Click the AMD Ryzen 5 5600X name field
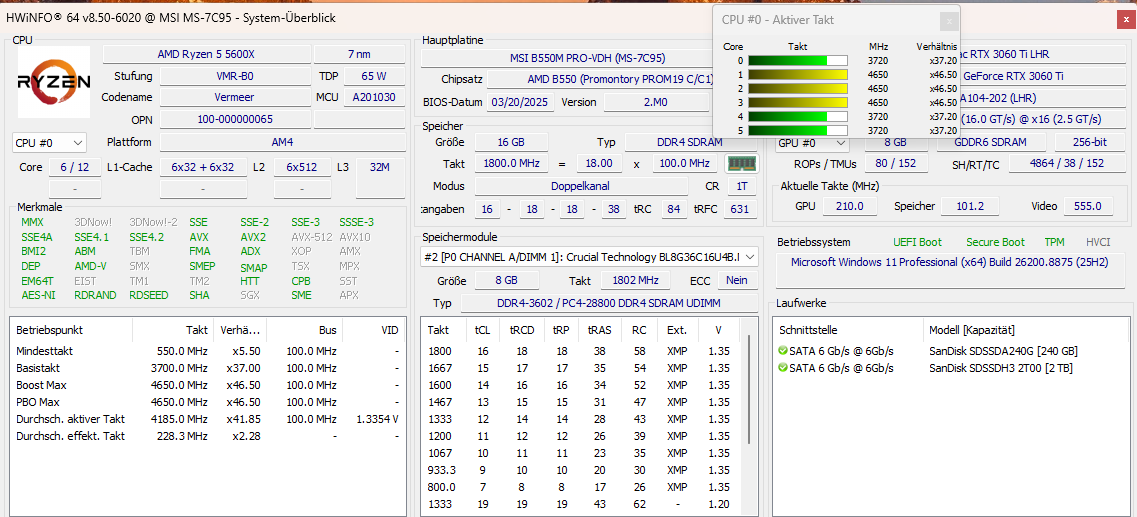Image resolution: width=1137 pixels, height=517 pixels. coord(206,54)
